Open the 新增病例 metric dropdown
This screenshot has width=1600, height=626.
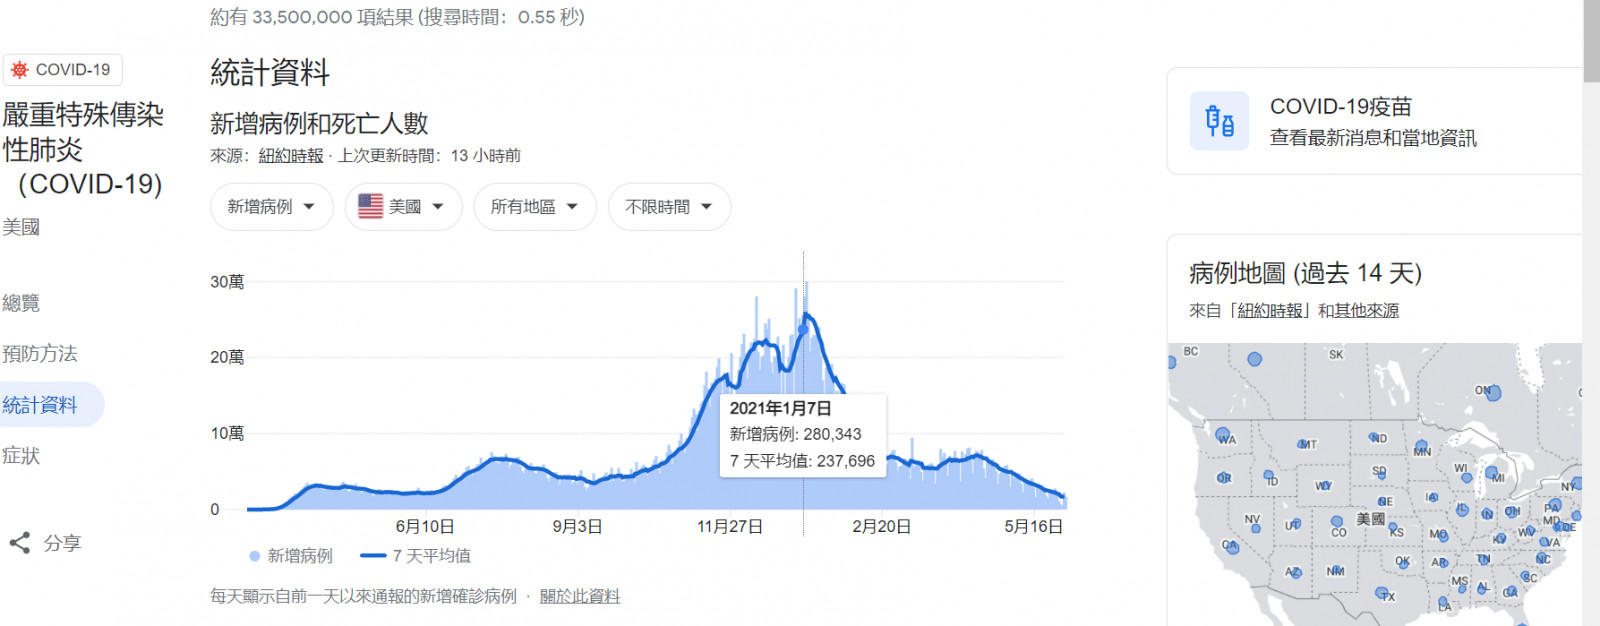[271, 207]
